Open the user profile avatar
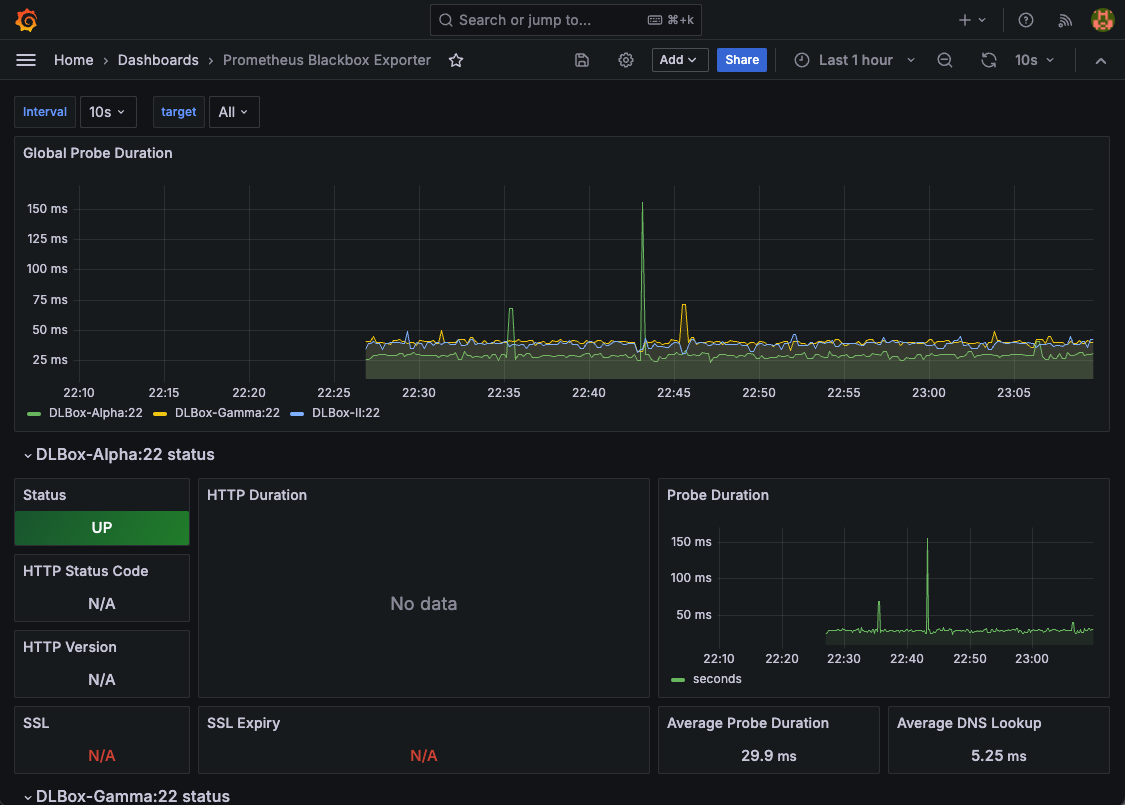This screenshot has width=1125, height=805. click(1102, 20)
